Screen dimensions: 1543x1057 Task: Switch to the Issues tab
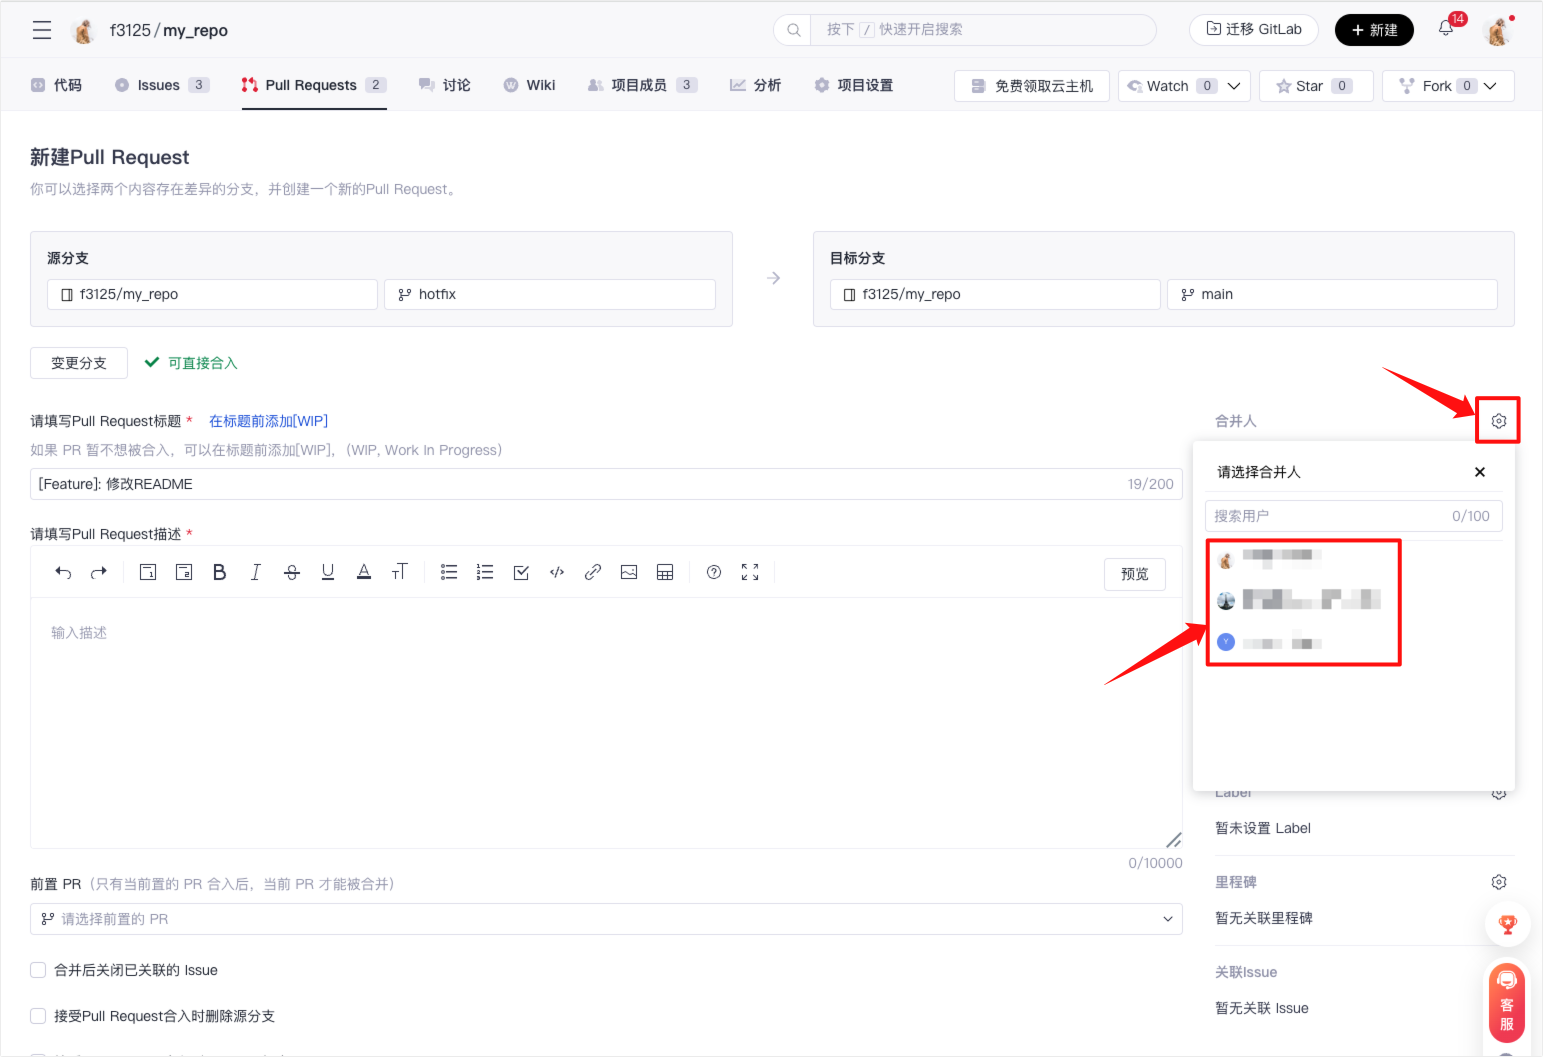click(x=160, y=85)
